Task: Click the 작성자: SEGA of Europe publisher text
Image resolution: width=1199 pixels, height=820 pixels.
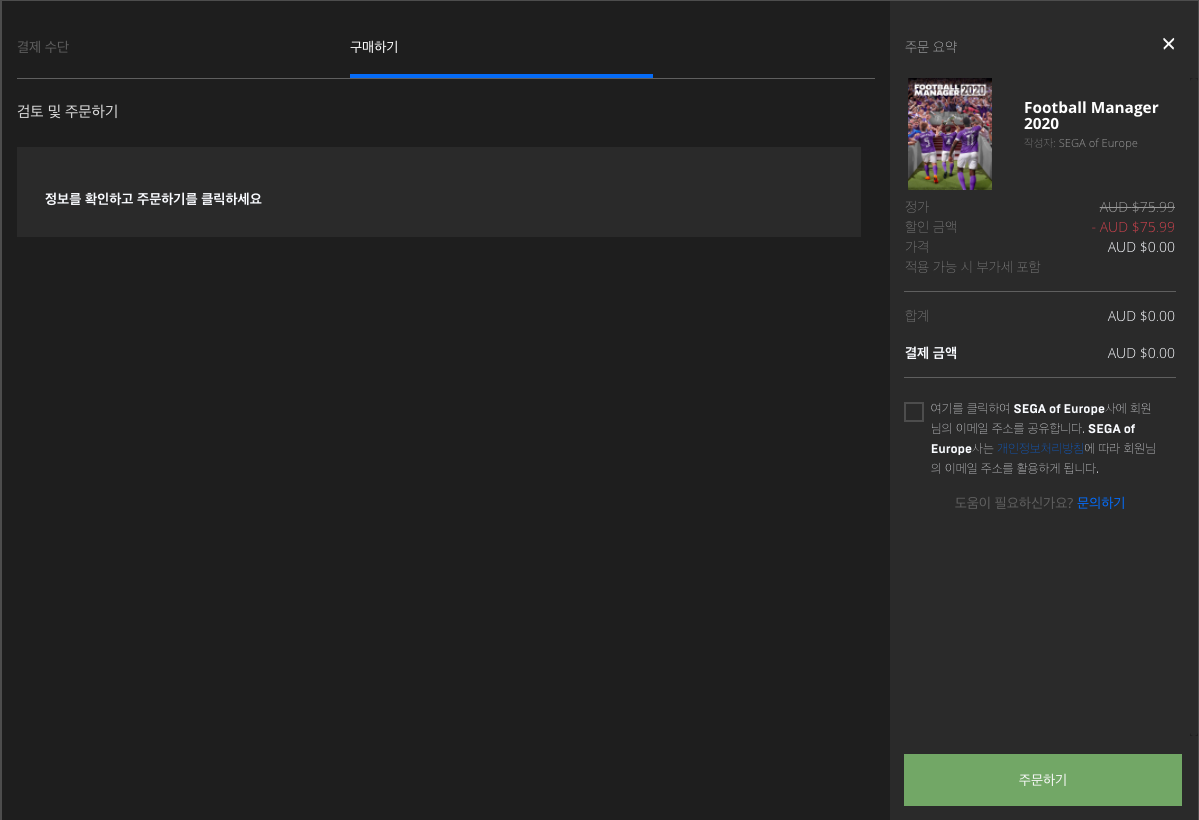Action: (x=1080, y=143)
